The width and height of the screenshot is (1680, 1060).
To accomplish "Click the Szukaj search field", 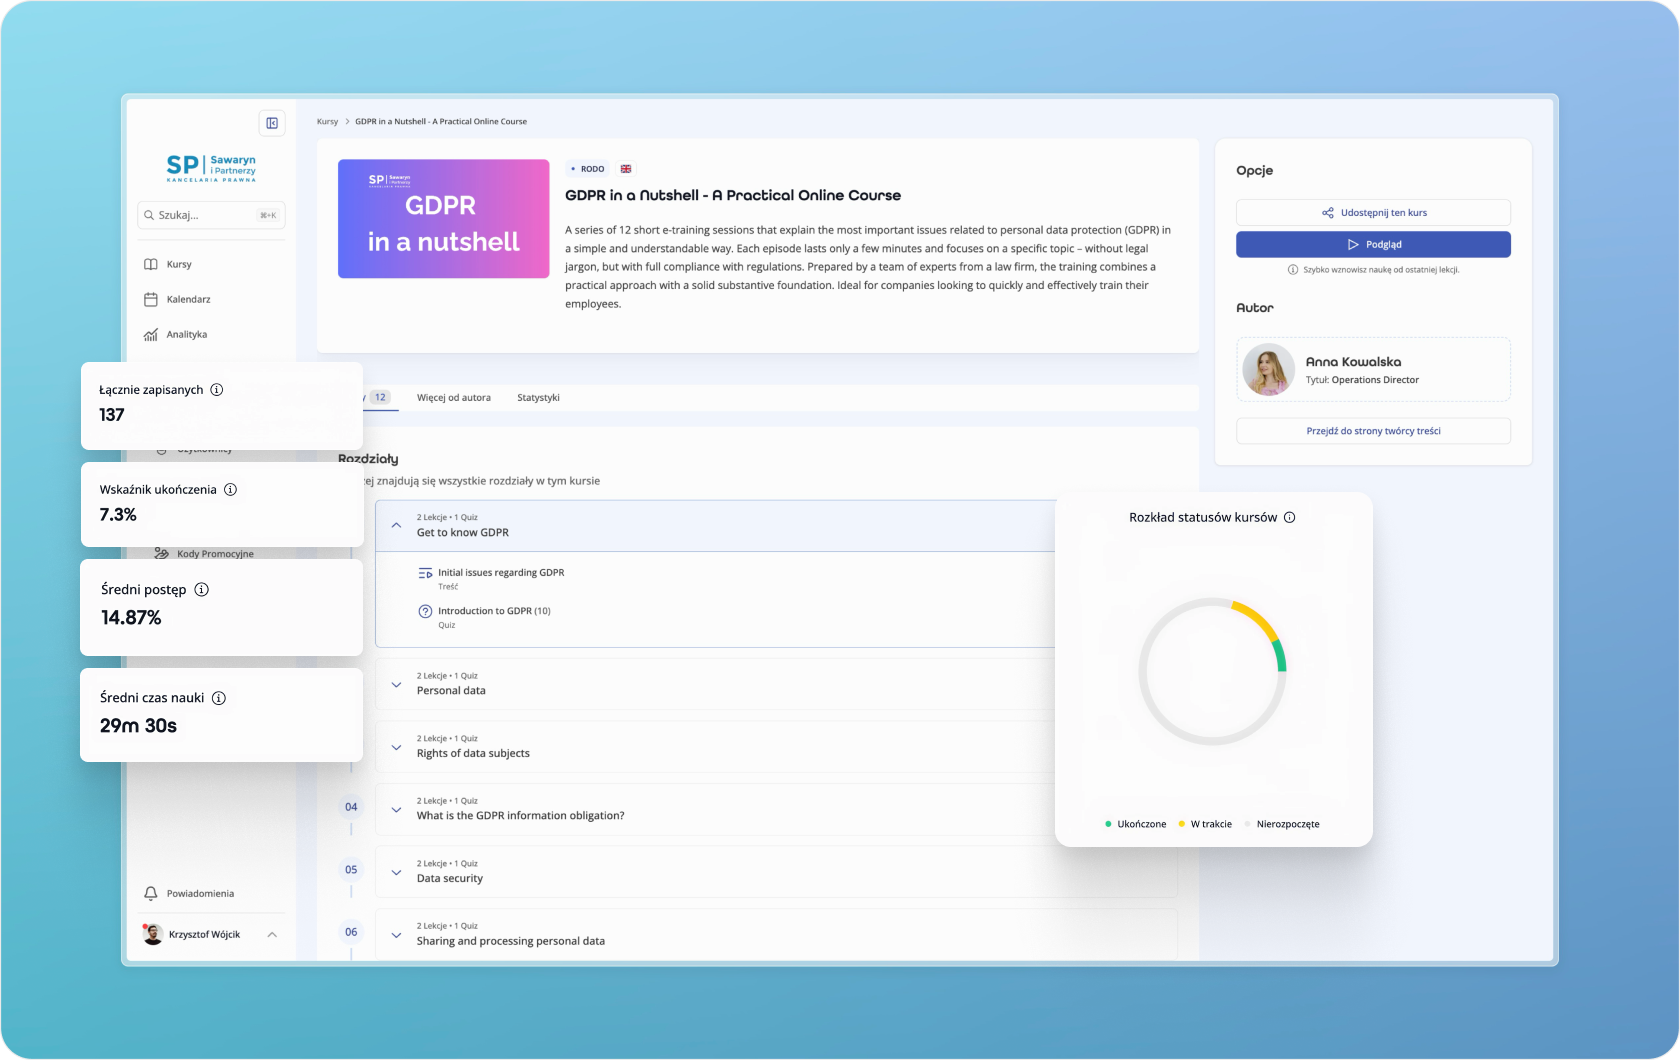I will coord(211,215).
